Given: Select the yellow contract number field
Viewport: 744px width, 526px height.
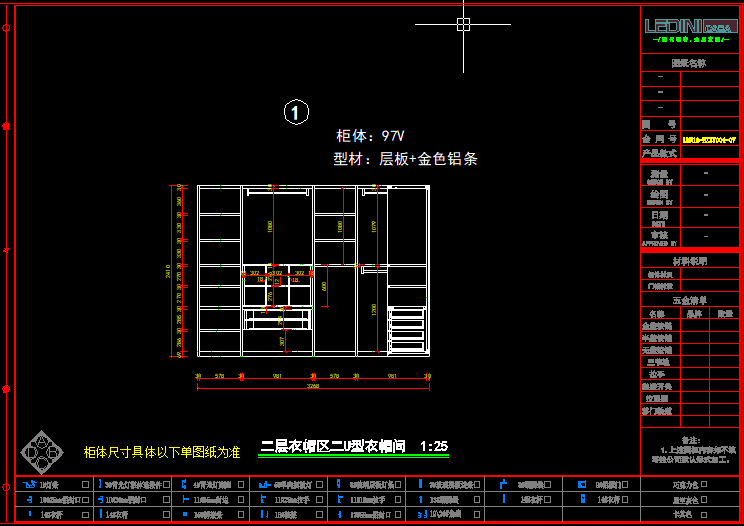Looking at the screenshot, I should click(709, 139).
